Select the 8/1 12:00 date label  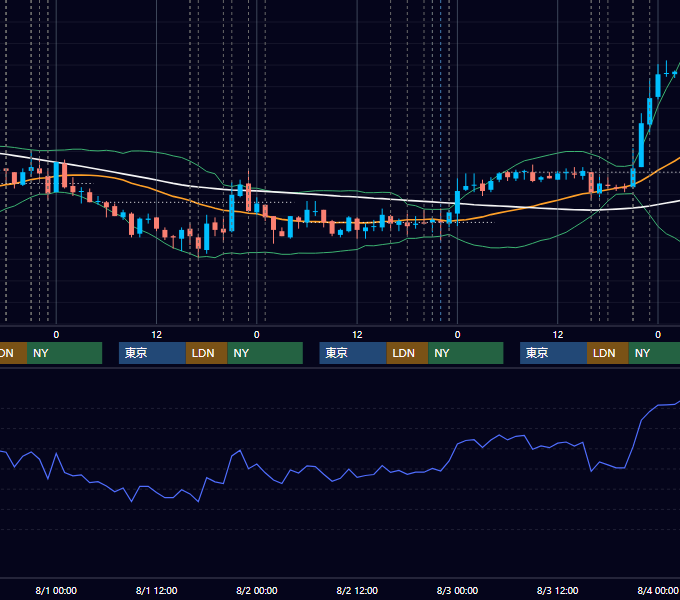pyautogui.click(x=157, y=590)
